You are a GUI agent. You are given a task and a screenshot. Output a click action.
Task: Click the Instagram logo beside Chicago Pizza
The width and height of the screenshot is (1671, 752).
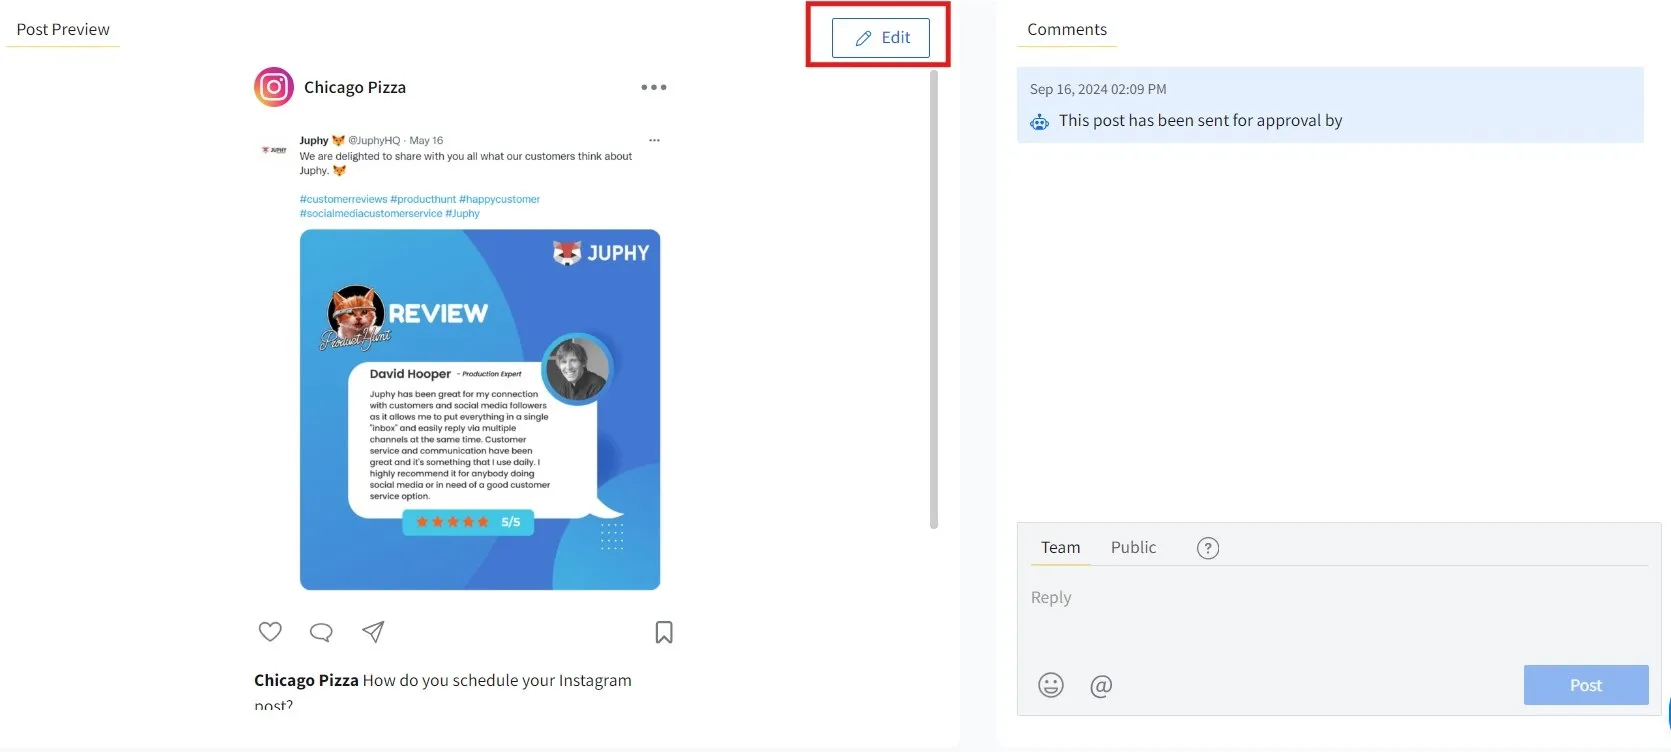[274, 87]
